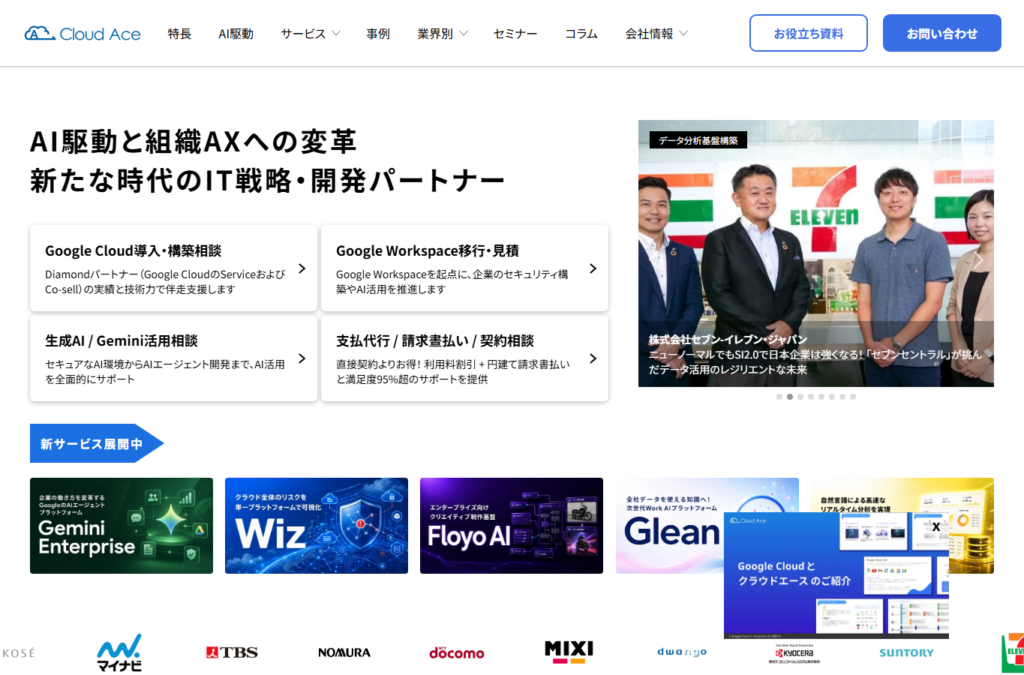Image resolution: width=1024 pixels, height=675 pixels.
Task: Click arrow on 支払代行 card
Action: [x=593, y=358]
